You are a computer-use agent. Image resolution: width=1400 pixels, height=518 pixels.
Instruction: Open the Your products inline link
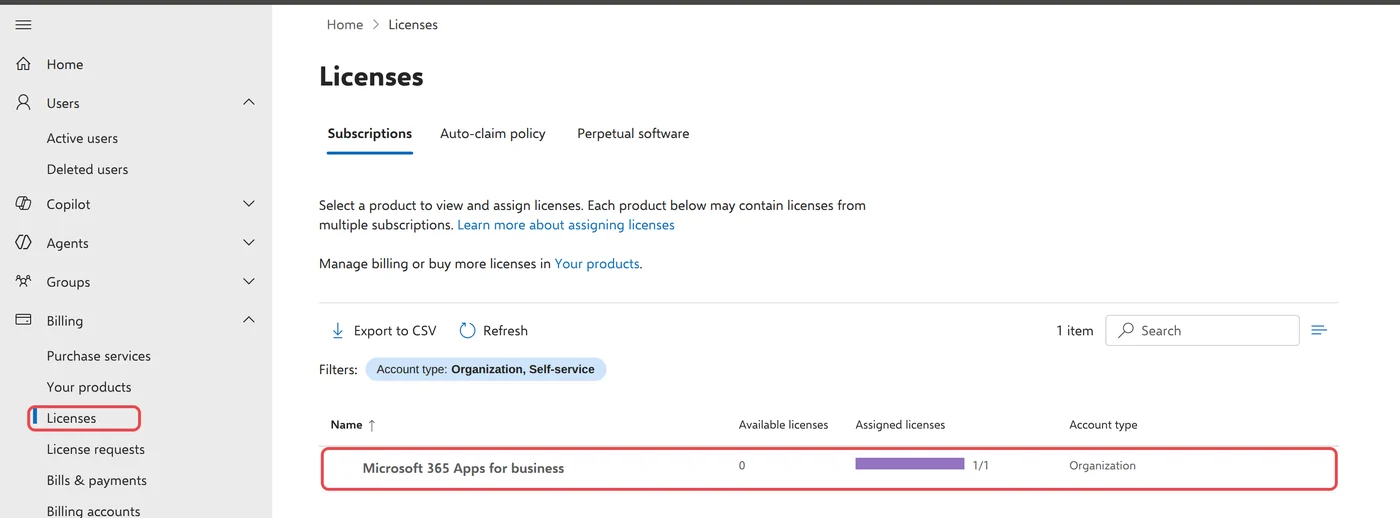[x=597, y=264]
